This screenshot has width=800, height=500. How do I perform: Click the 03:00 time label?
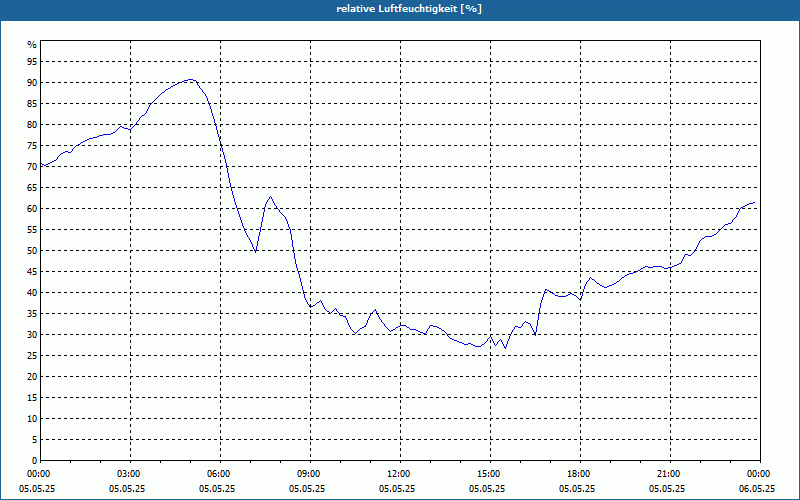(131, 474)
